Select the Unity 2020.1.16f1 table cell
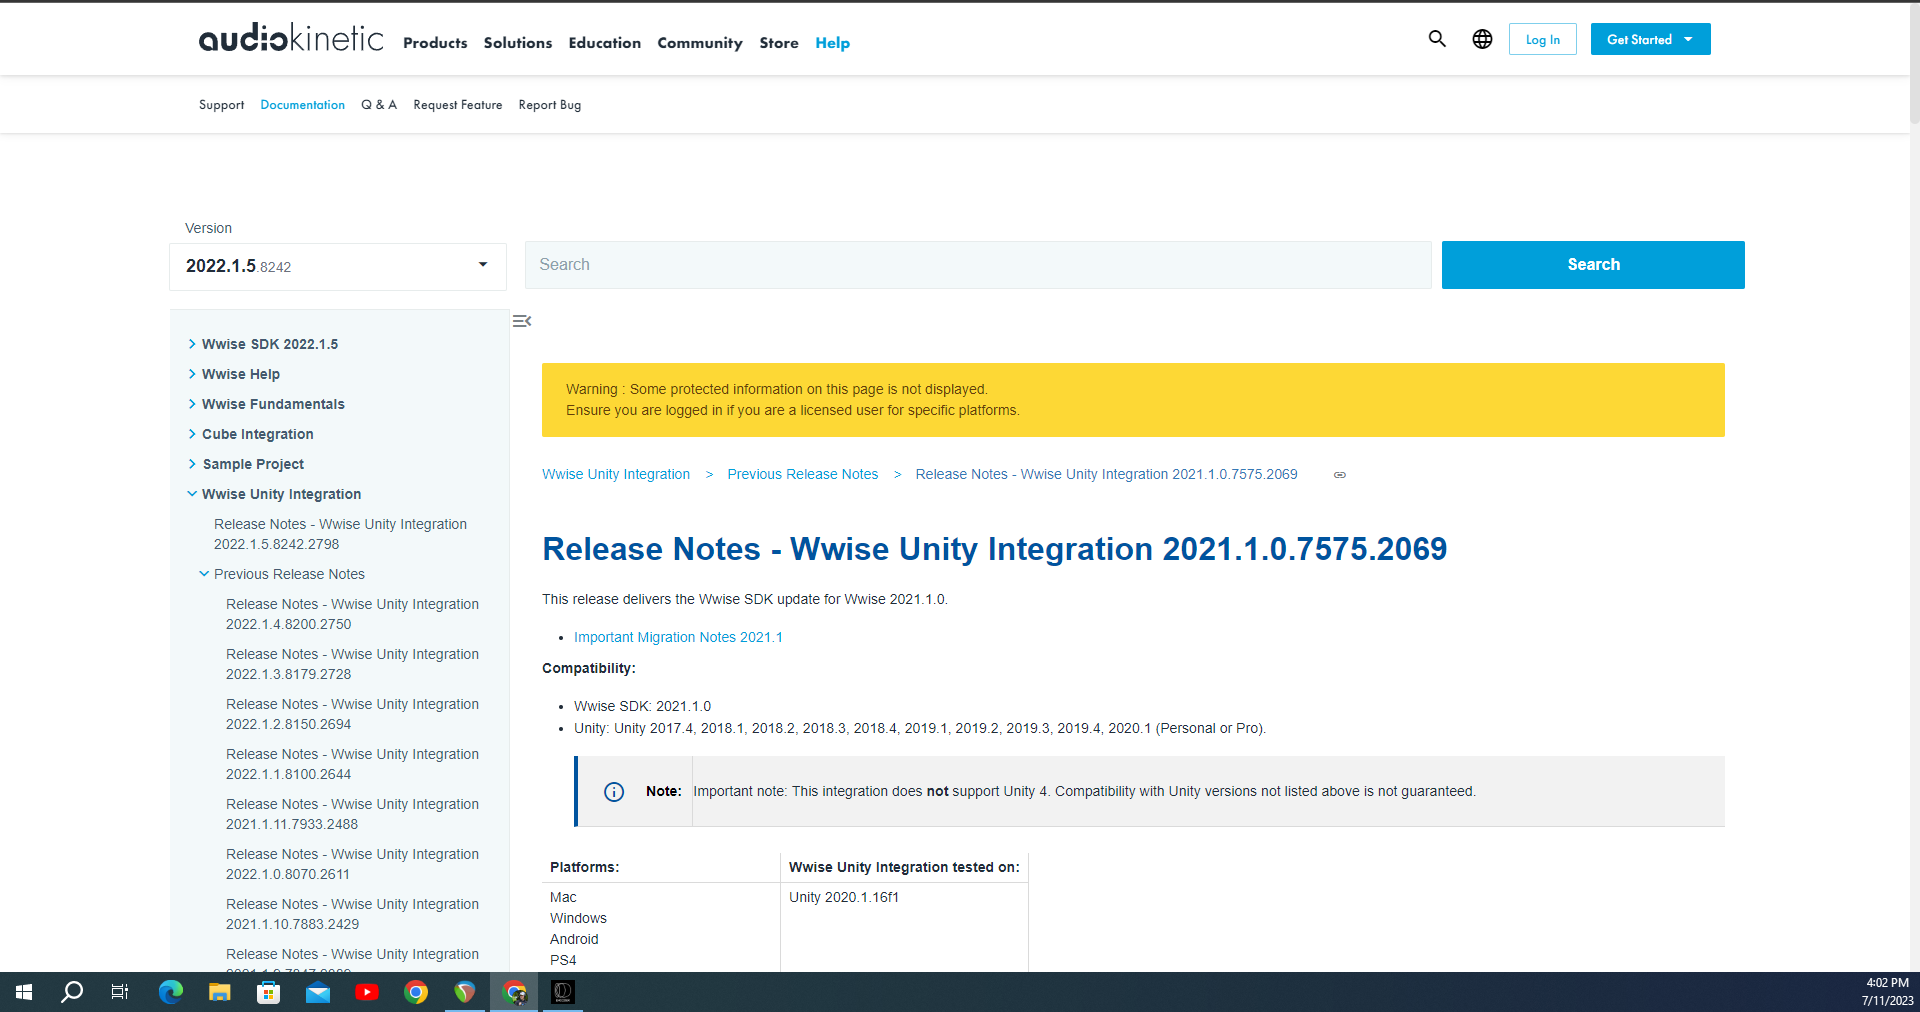The height and width of the screenshot is (1012, 1920). (904, 927)
